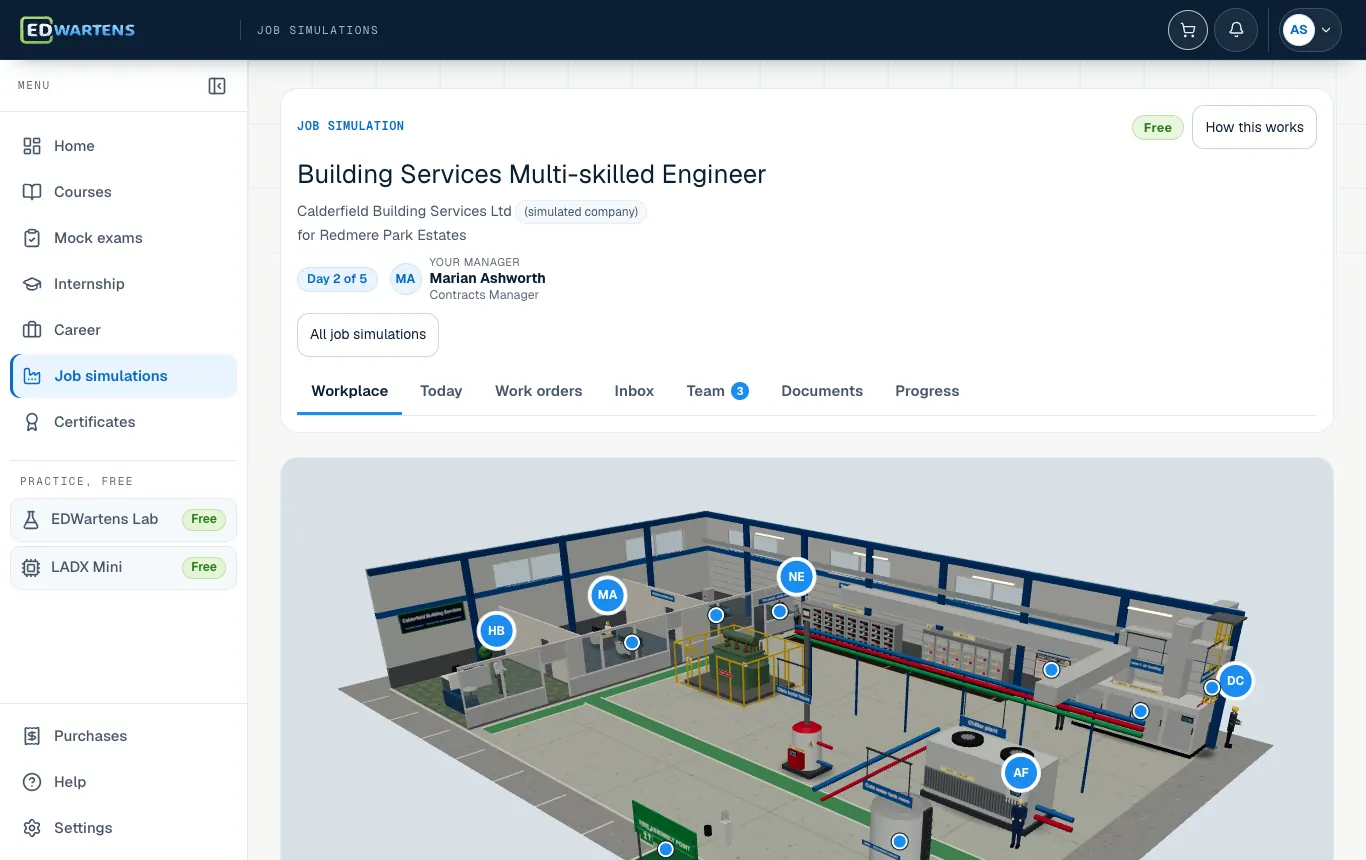Open Courses from sidebar
The image size is (1366, 860).
click(124, 192)
